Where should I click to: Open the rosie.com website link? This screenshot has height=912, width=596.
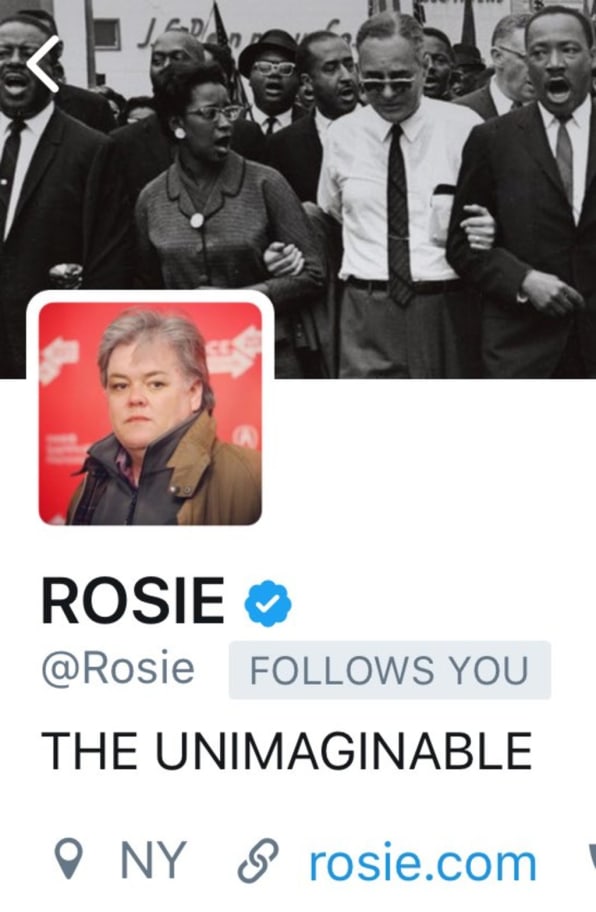tap(422, 863)
